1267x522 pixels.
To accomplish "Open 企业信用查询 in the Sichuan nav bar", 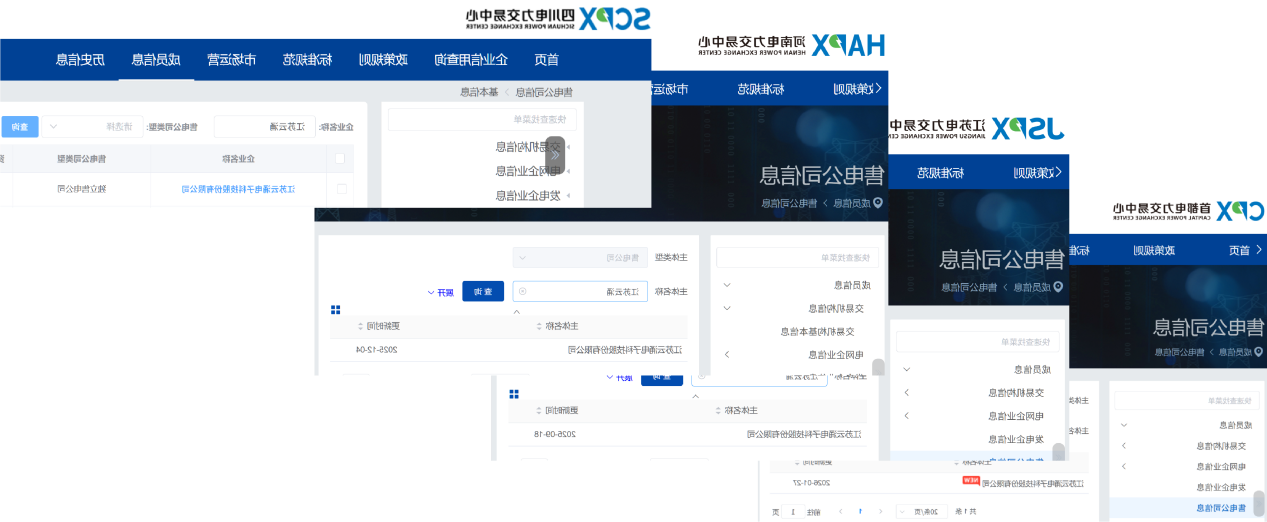I will (x=471, y=60).
